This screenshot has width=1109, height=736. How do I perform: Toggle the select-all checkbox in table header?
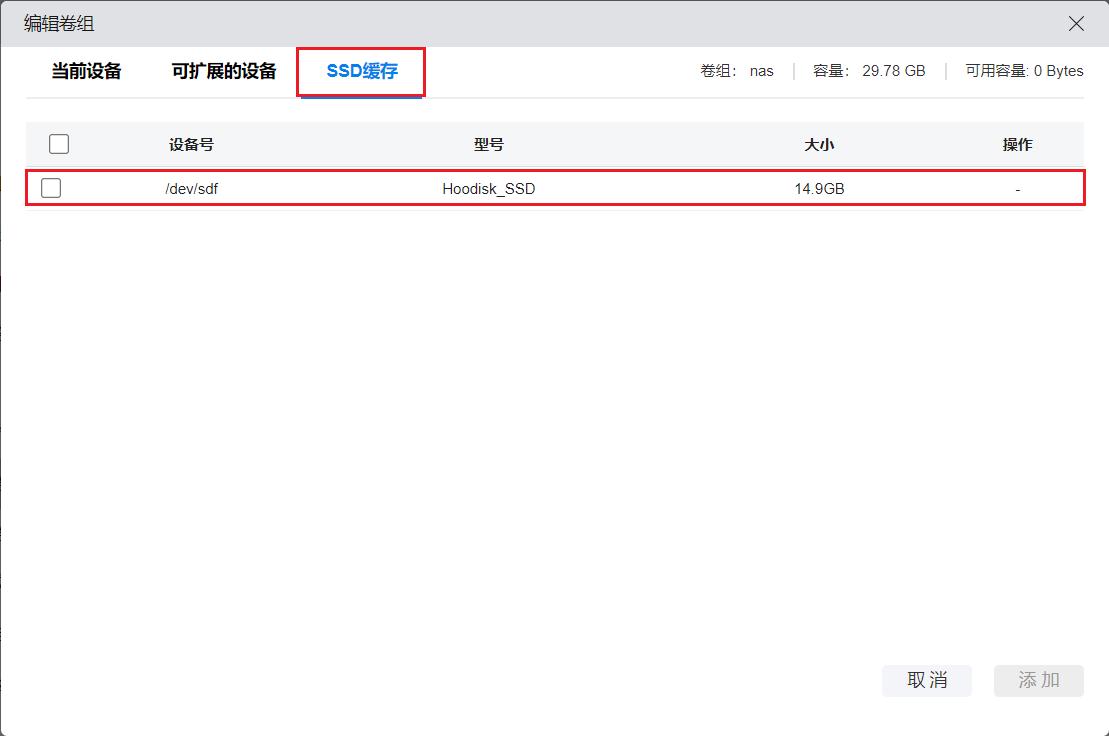(59, 144)
